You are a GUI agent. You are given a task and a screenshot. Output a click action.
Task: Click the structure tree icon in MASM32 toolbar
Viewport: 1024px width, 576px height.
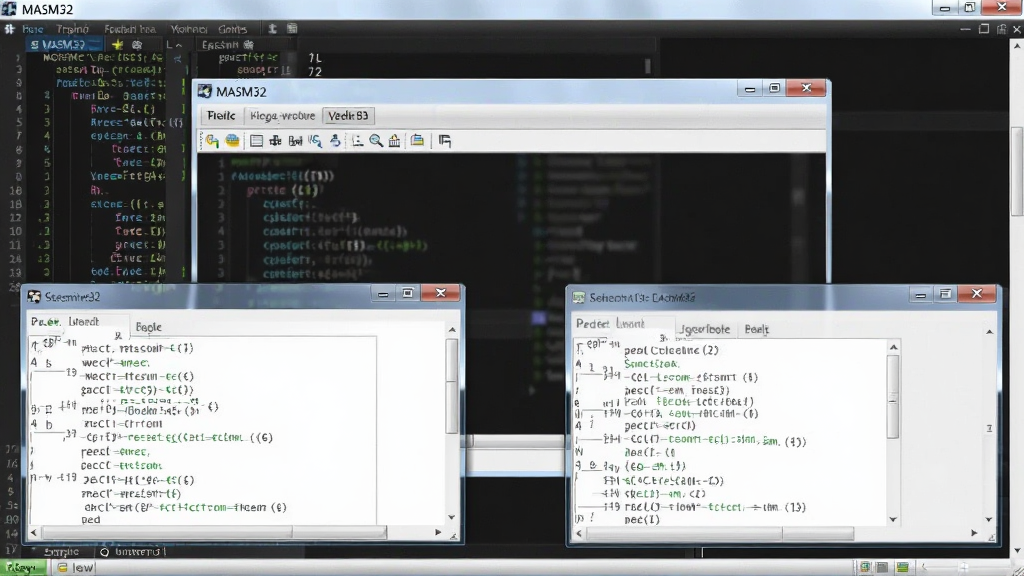pos(276,140)
